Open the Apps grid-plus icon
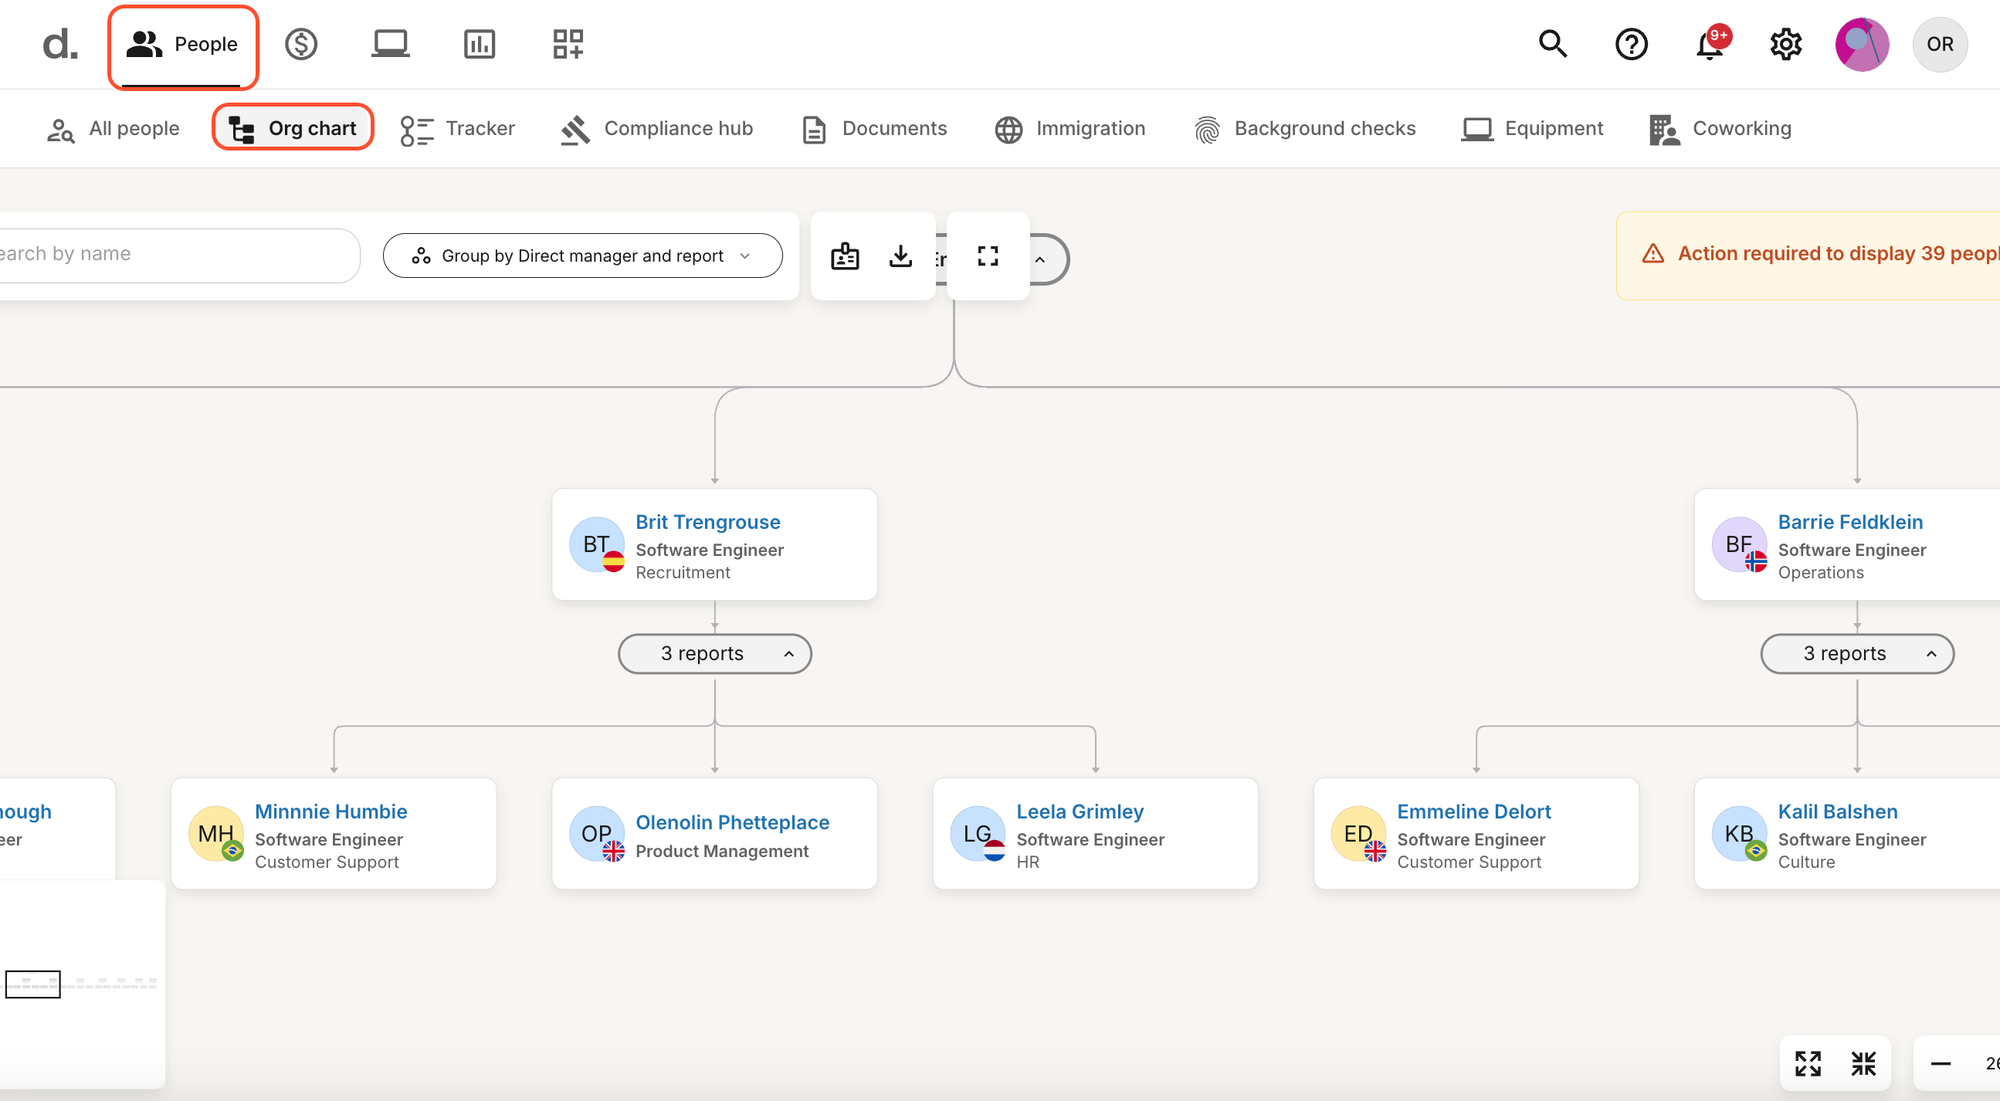 point(568,44)
